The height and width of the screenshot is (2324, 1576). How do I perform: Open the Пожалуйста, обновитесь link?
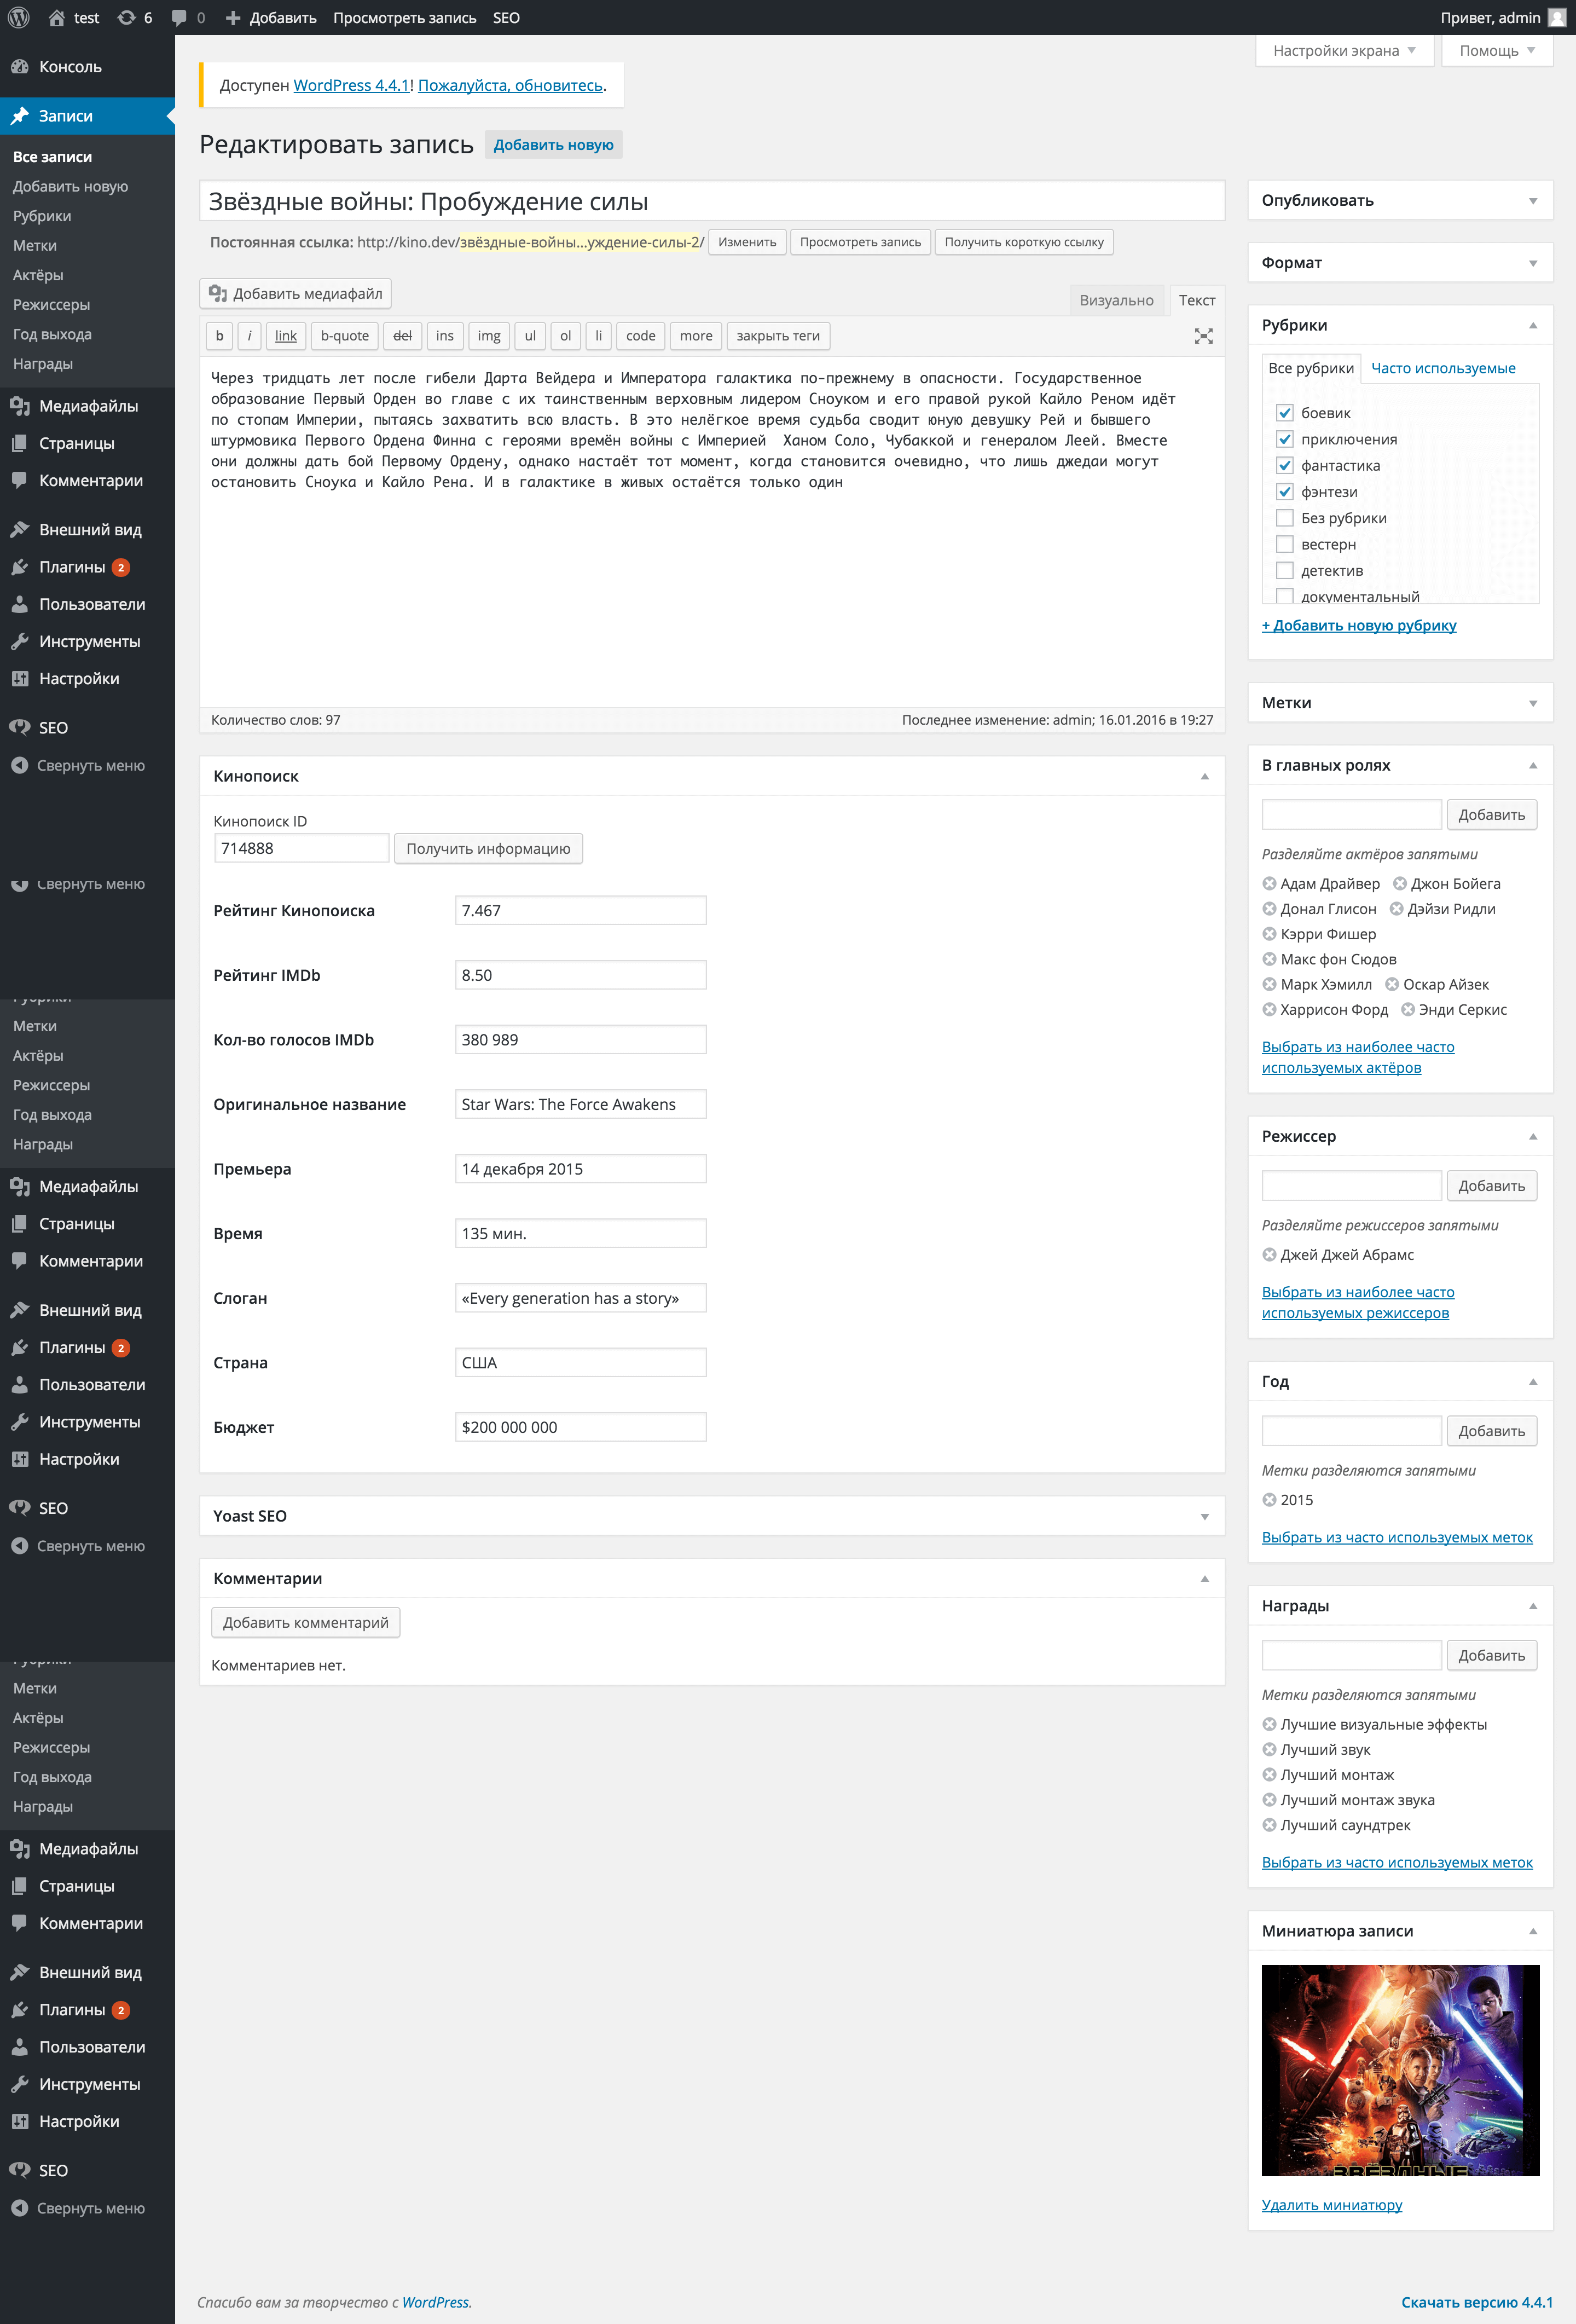tap(510, 86)
